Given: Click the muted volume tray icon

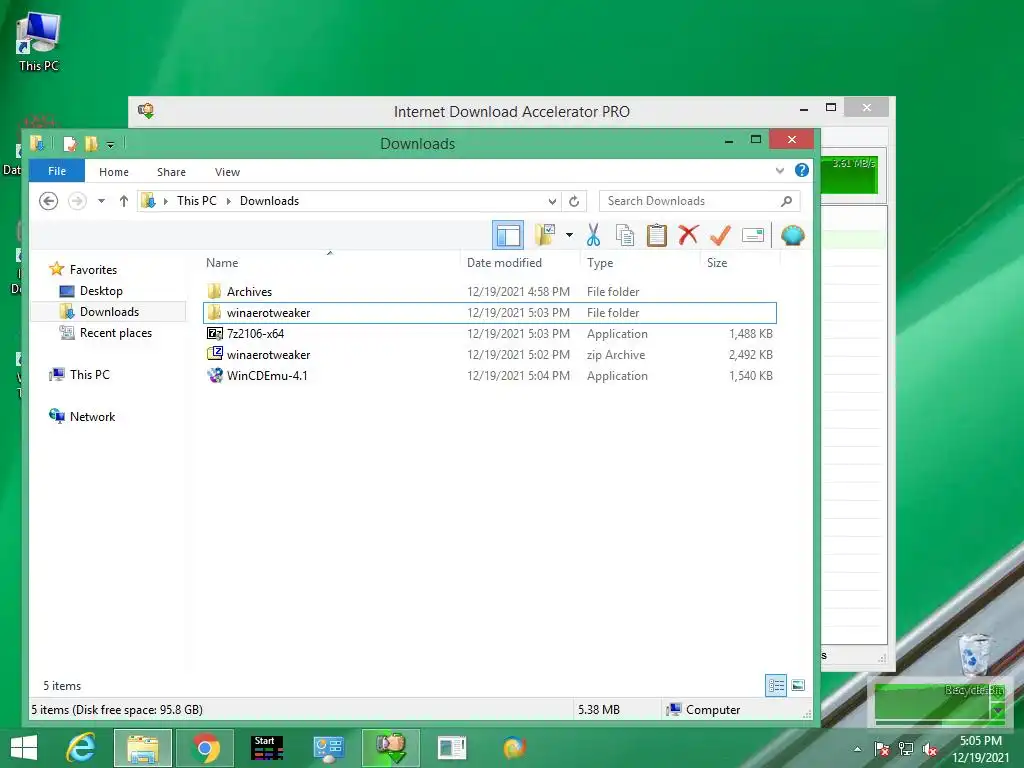Looking at the screenshot, I should (930, 749).
